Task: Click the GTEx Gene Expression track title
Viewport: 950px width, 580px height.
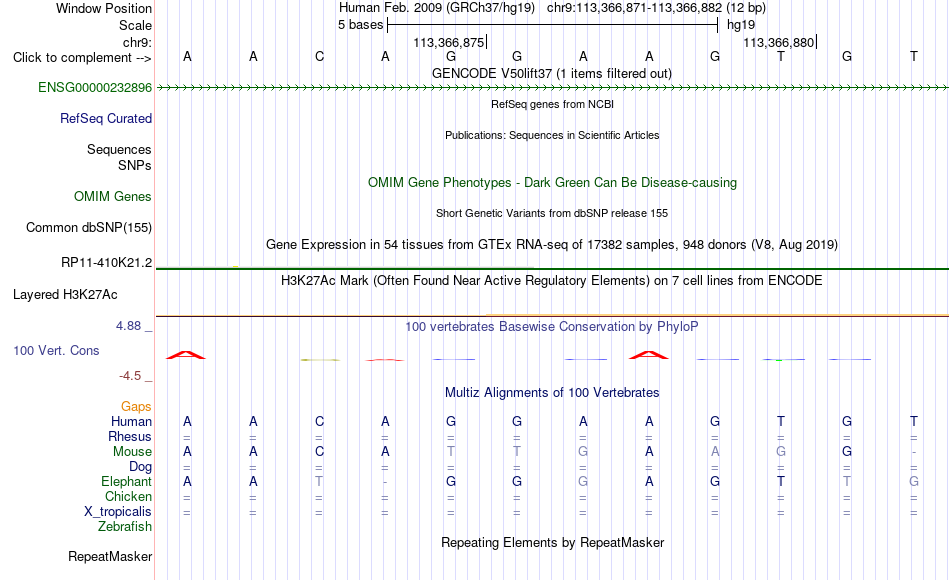Action: (x=552, y=244)
